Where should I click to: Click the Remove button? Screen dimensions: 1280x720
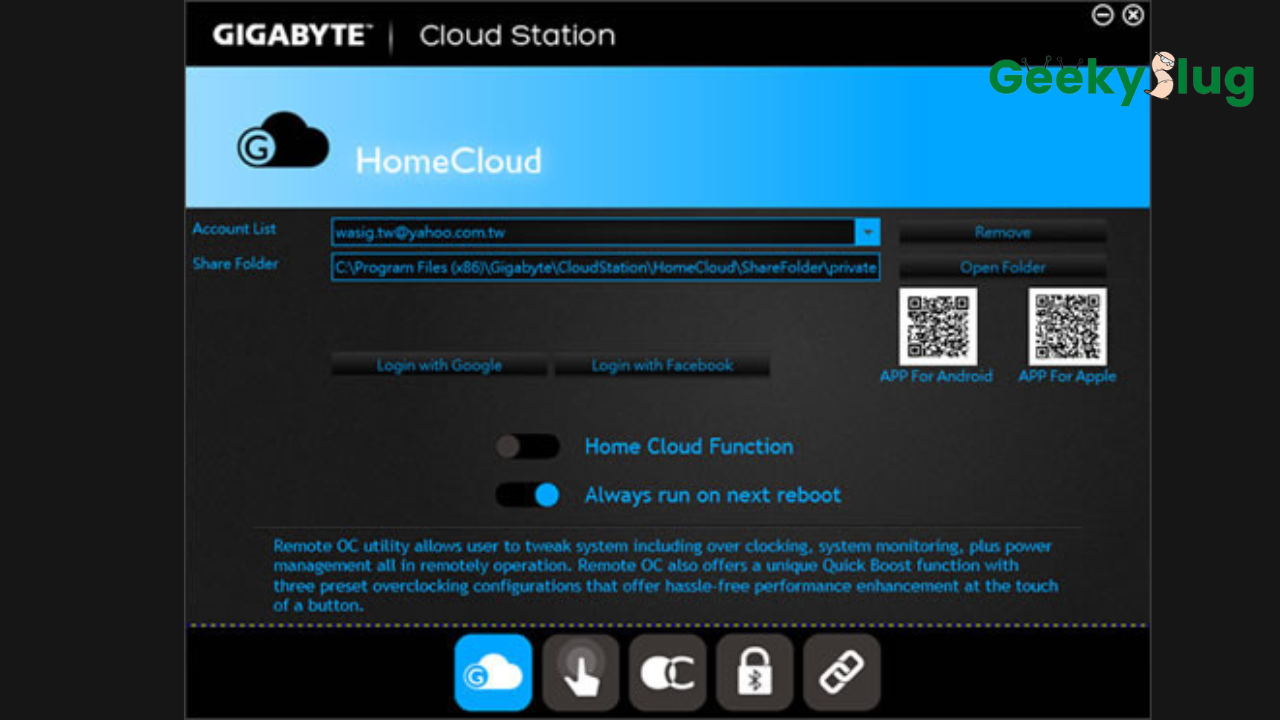click(x=1003, y=232)
